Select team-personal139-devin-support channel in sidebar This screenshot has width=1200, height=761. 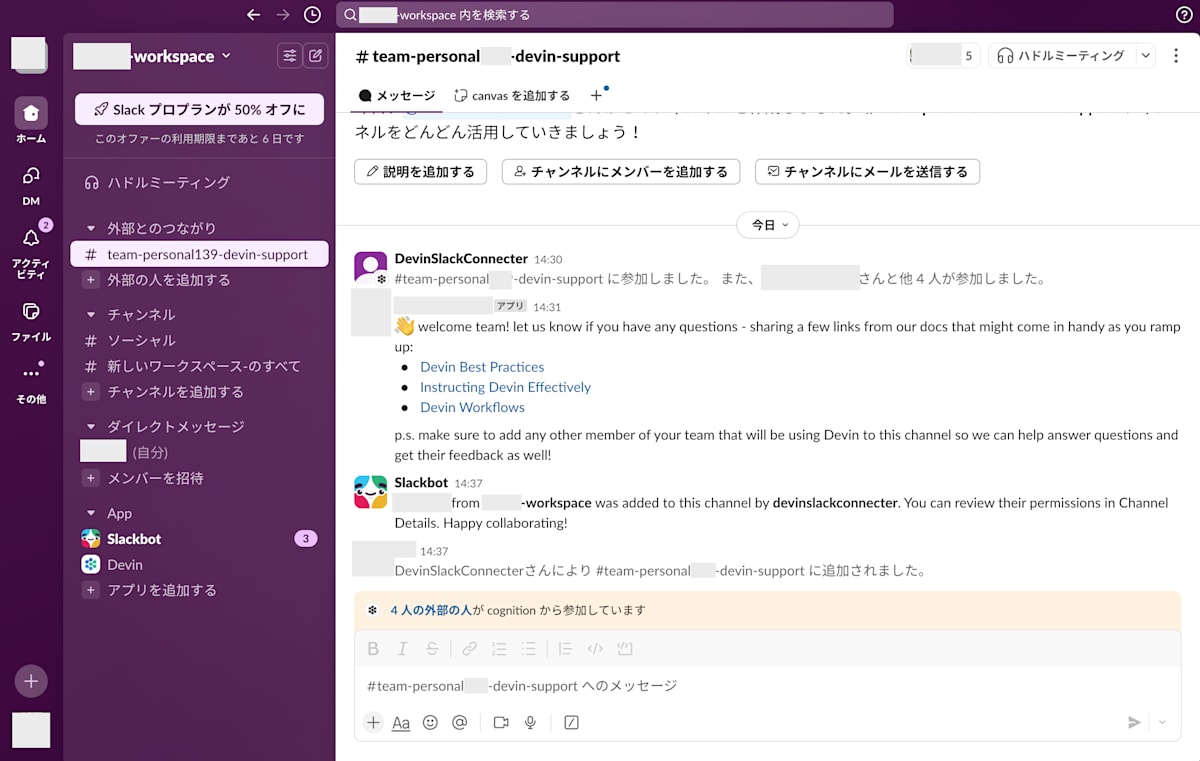pos(199,254)
